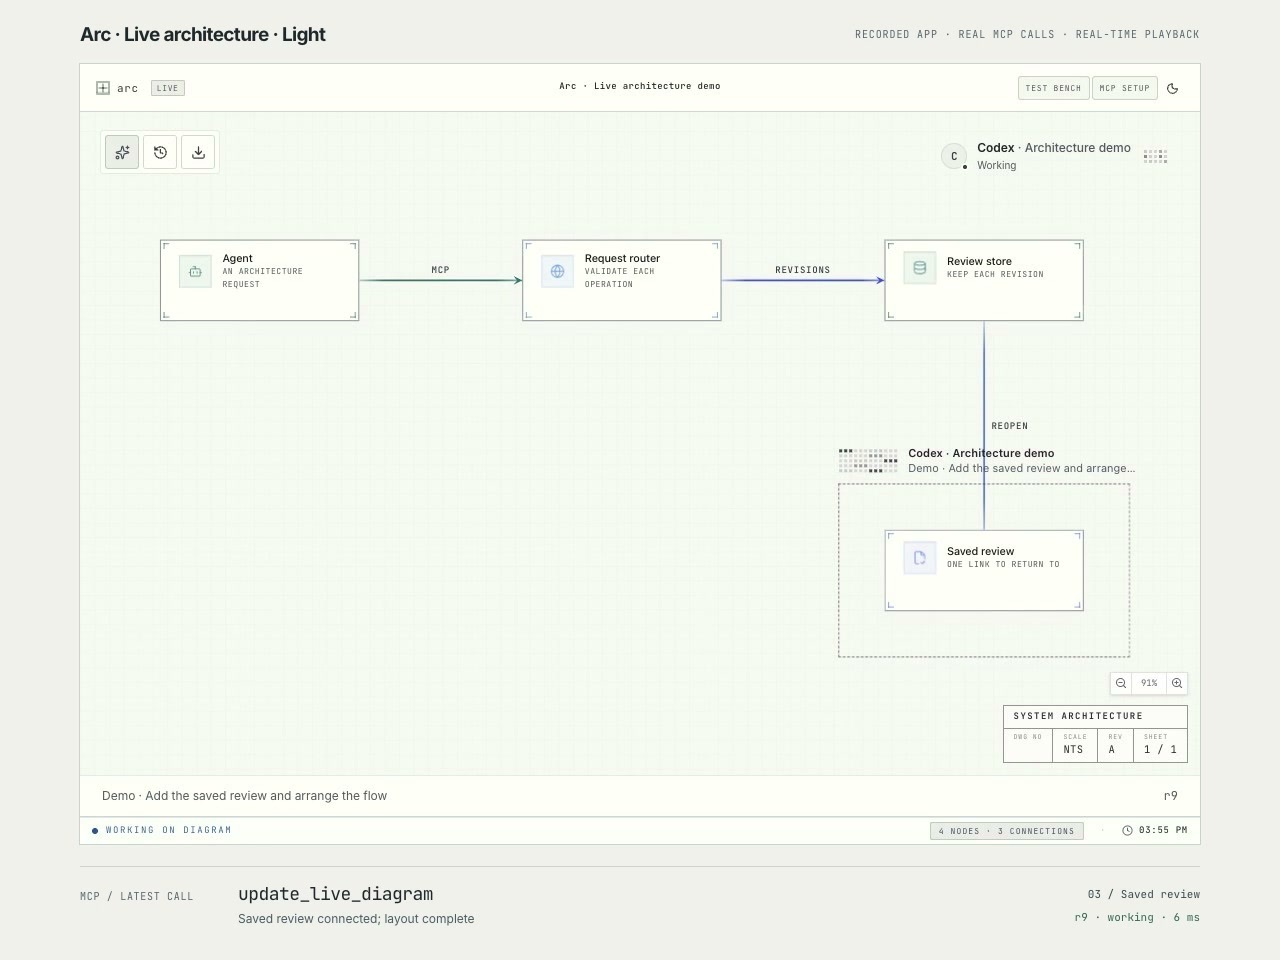The height and width of the screenshot is (960, 1280).
Task: Click the 4 NODES · 3 CONNECTIONS badge
Action: (1007, 831)
